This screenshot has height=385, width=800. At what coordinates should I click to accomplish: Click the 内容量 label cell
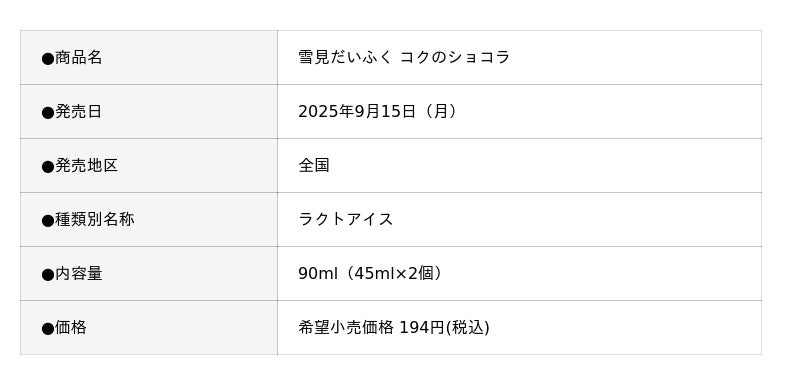click(149, 274)
